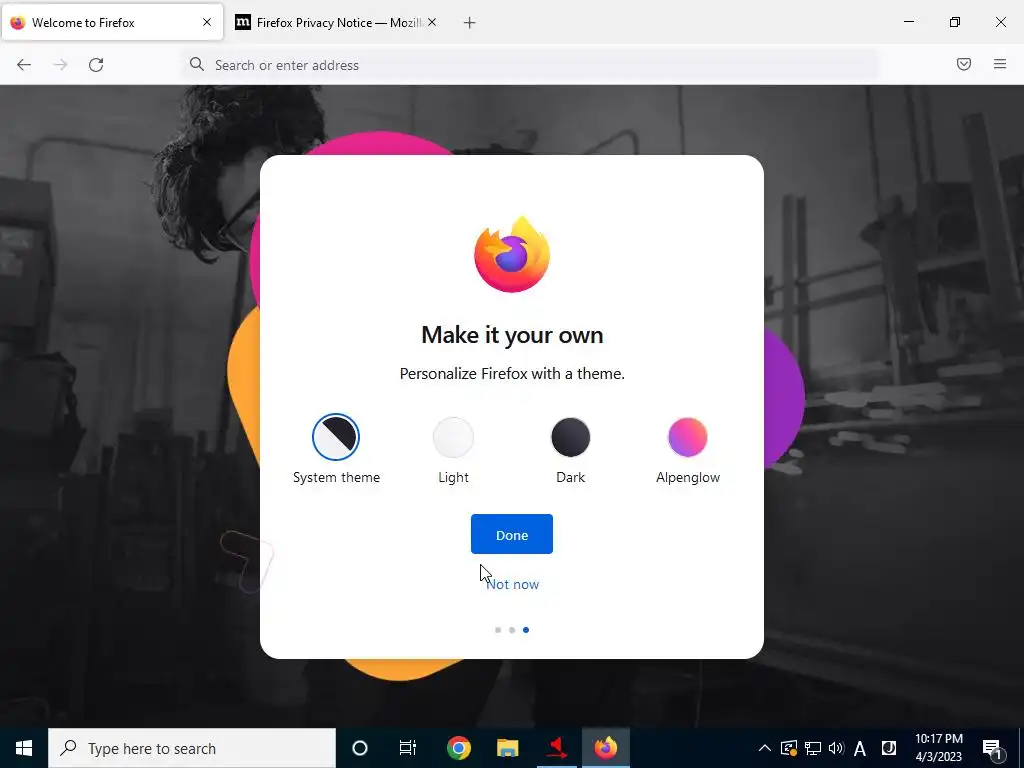Open the Firefox application menu

tap(1000, 64)
